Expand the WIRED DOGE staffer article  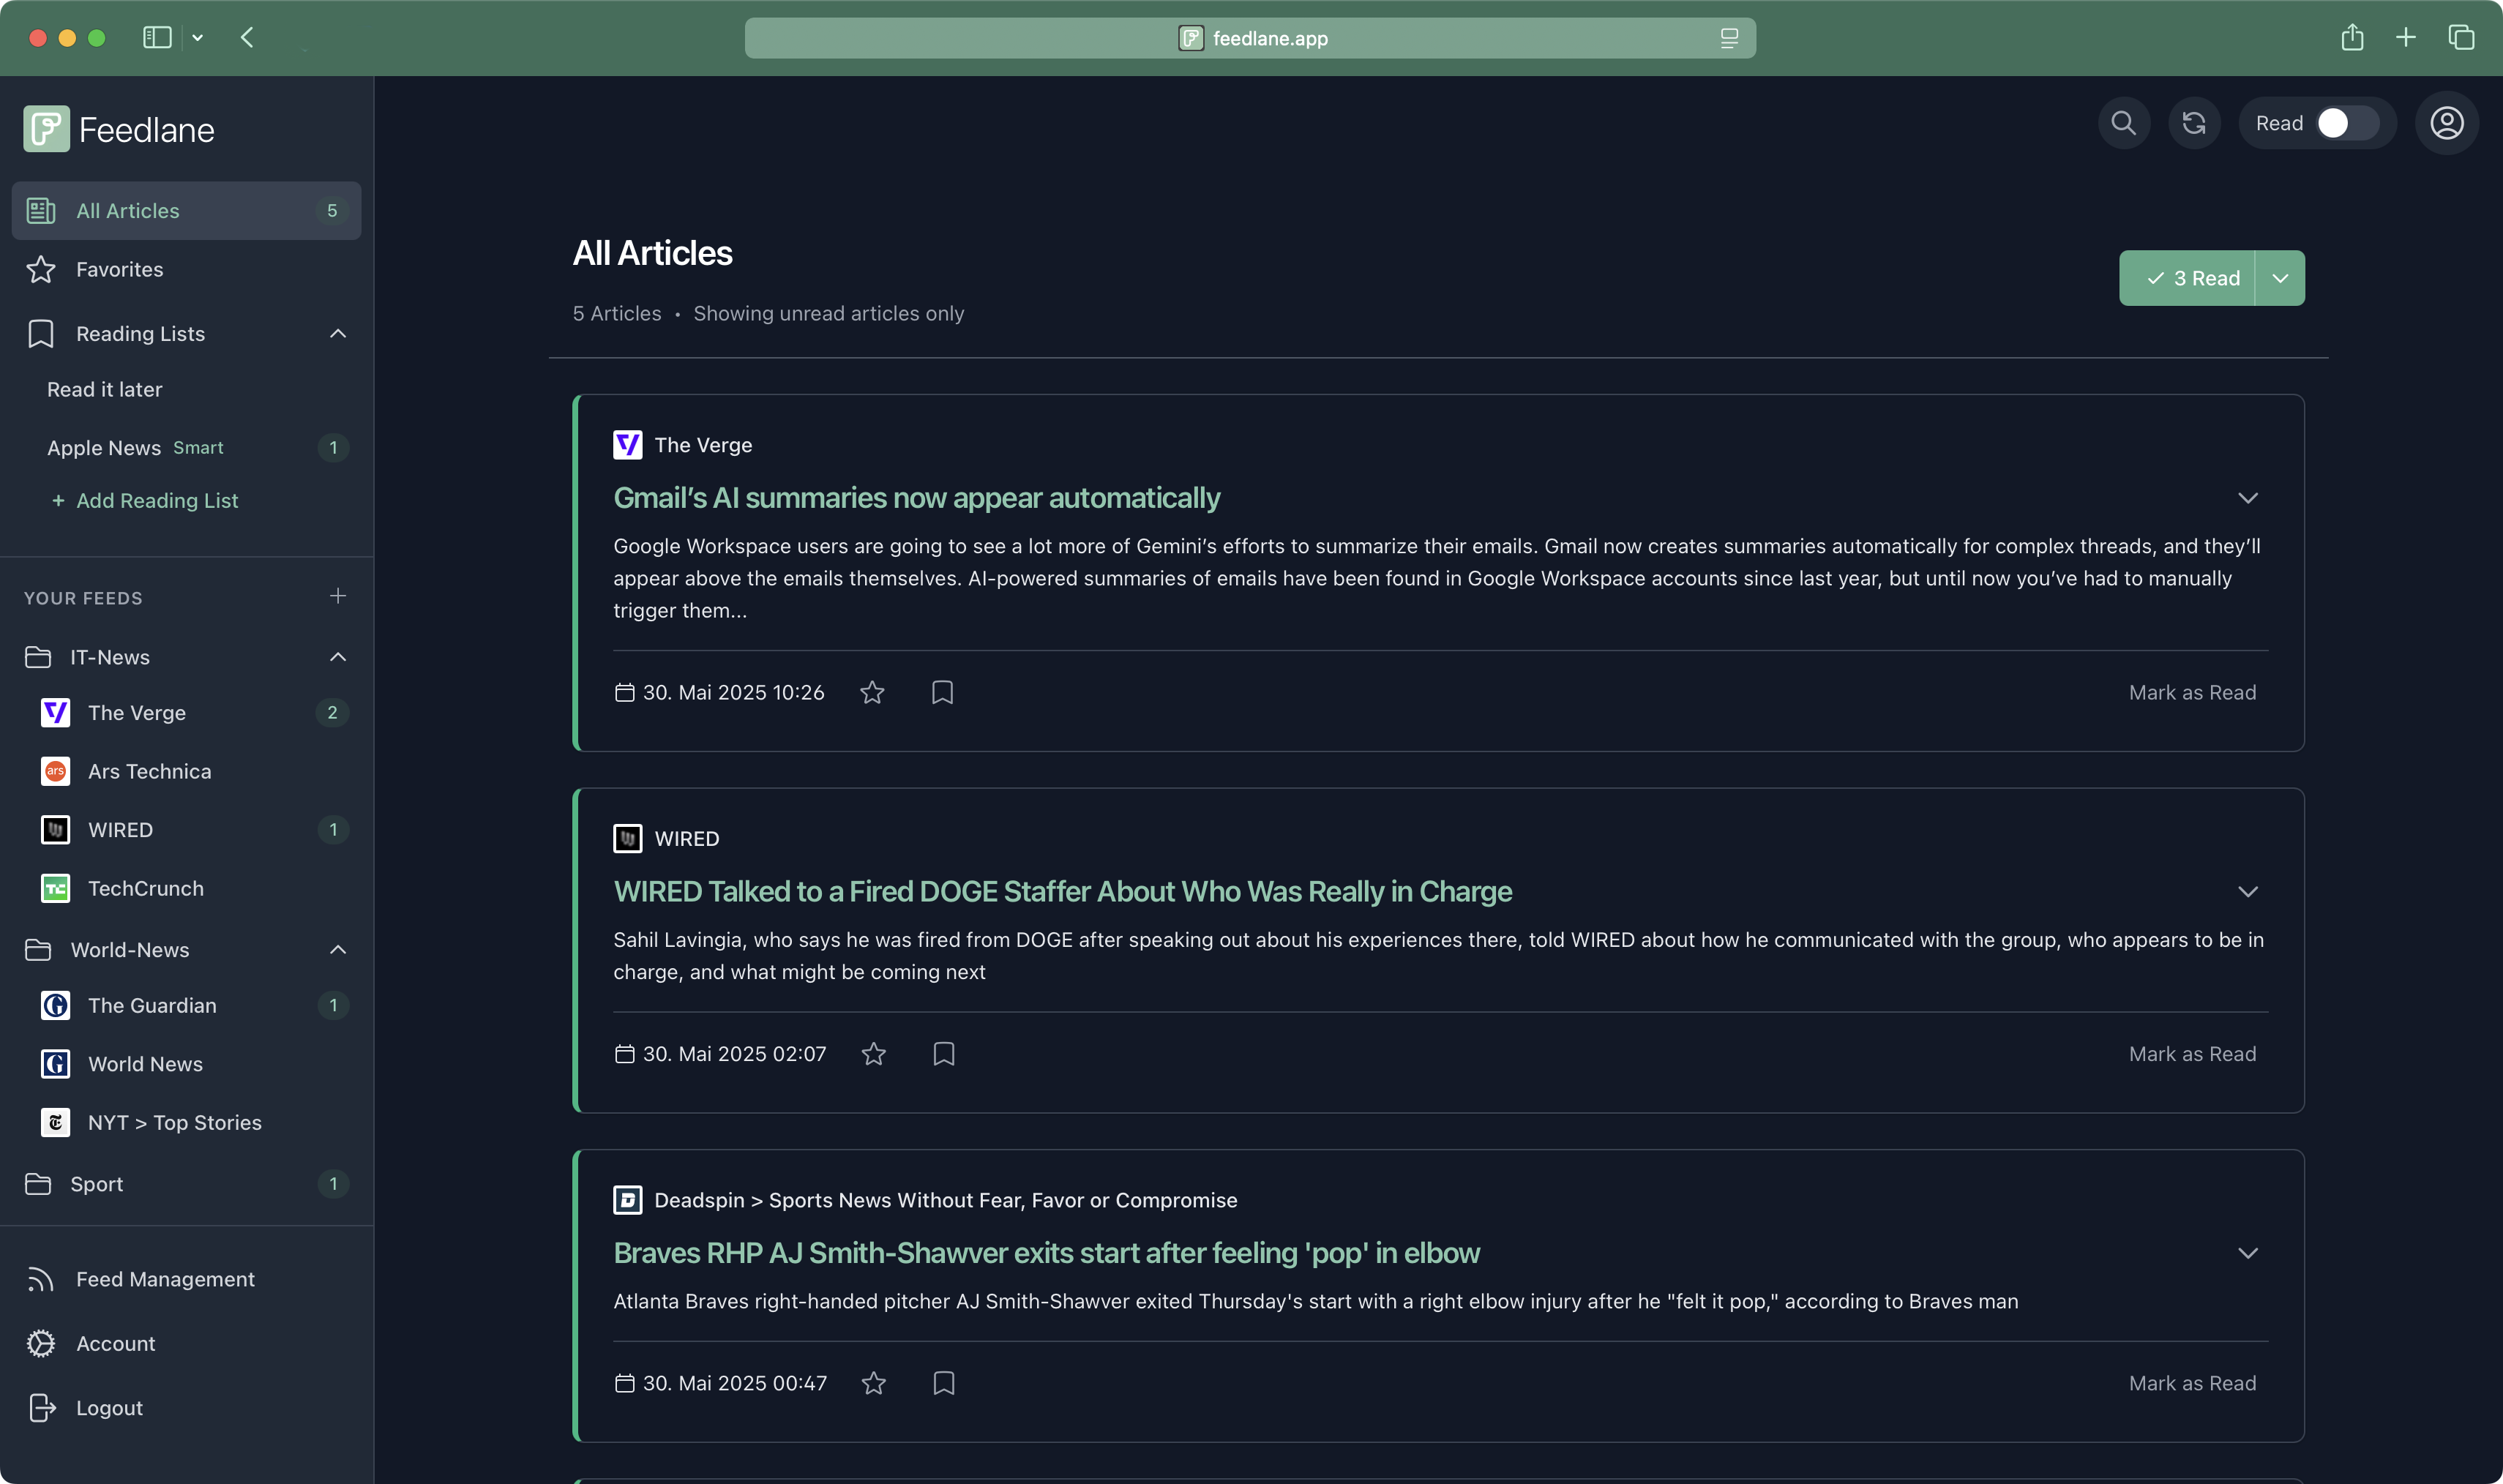click(x=2247, y=891)
